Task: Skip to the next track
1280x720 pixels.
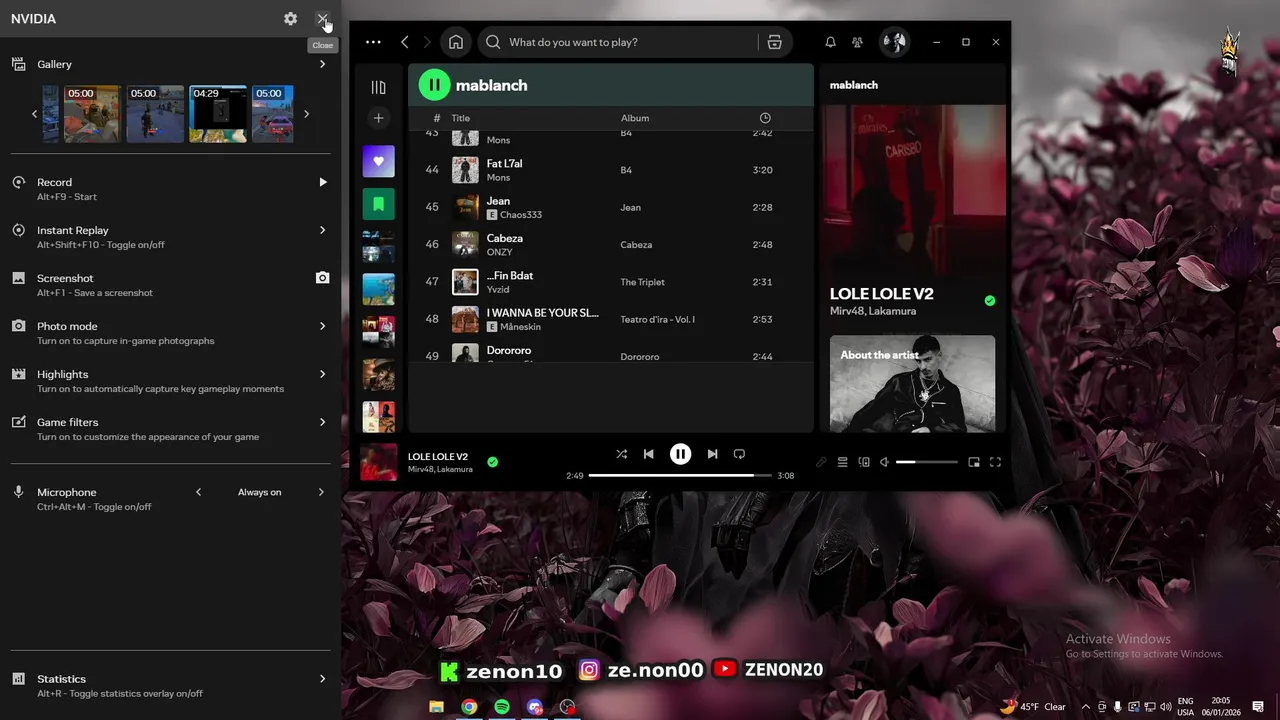Action: tap(712, 454)
